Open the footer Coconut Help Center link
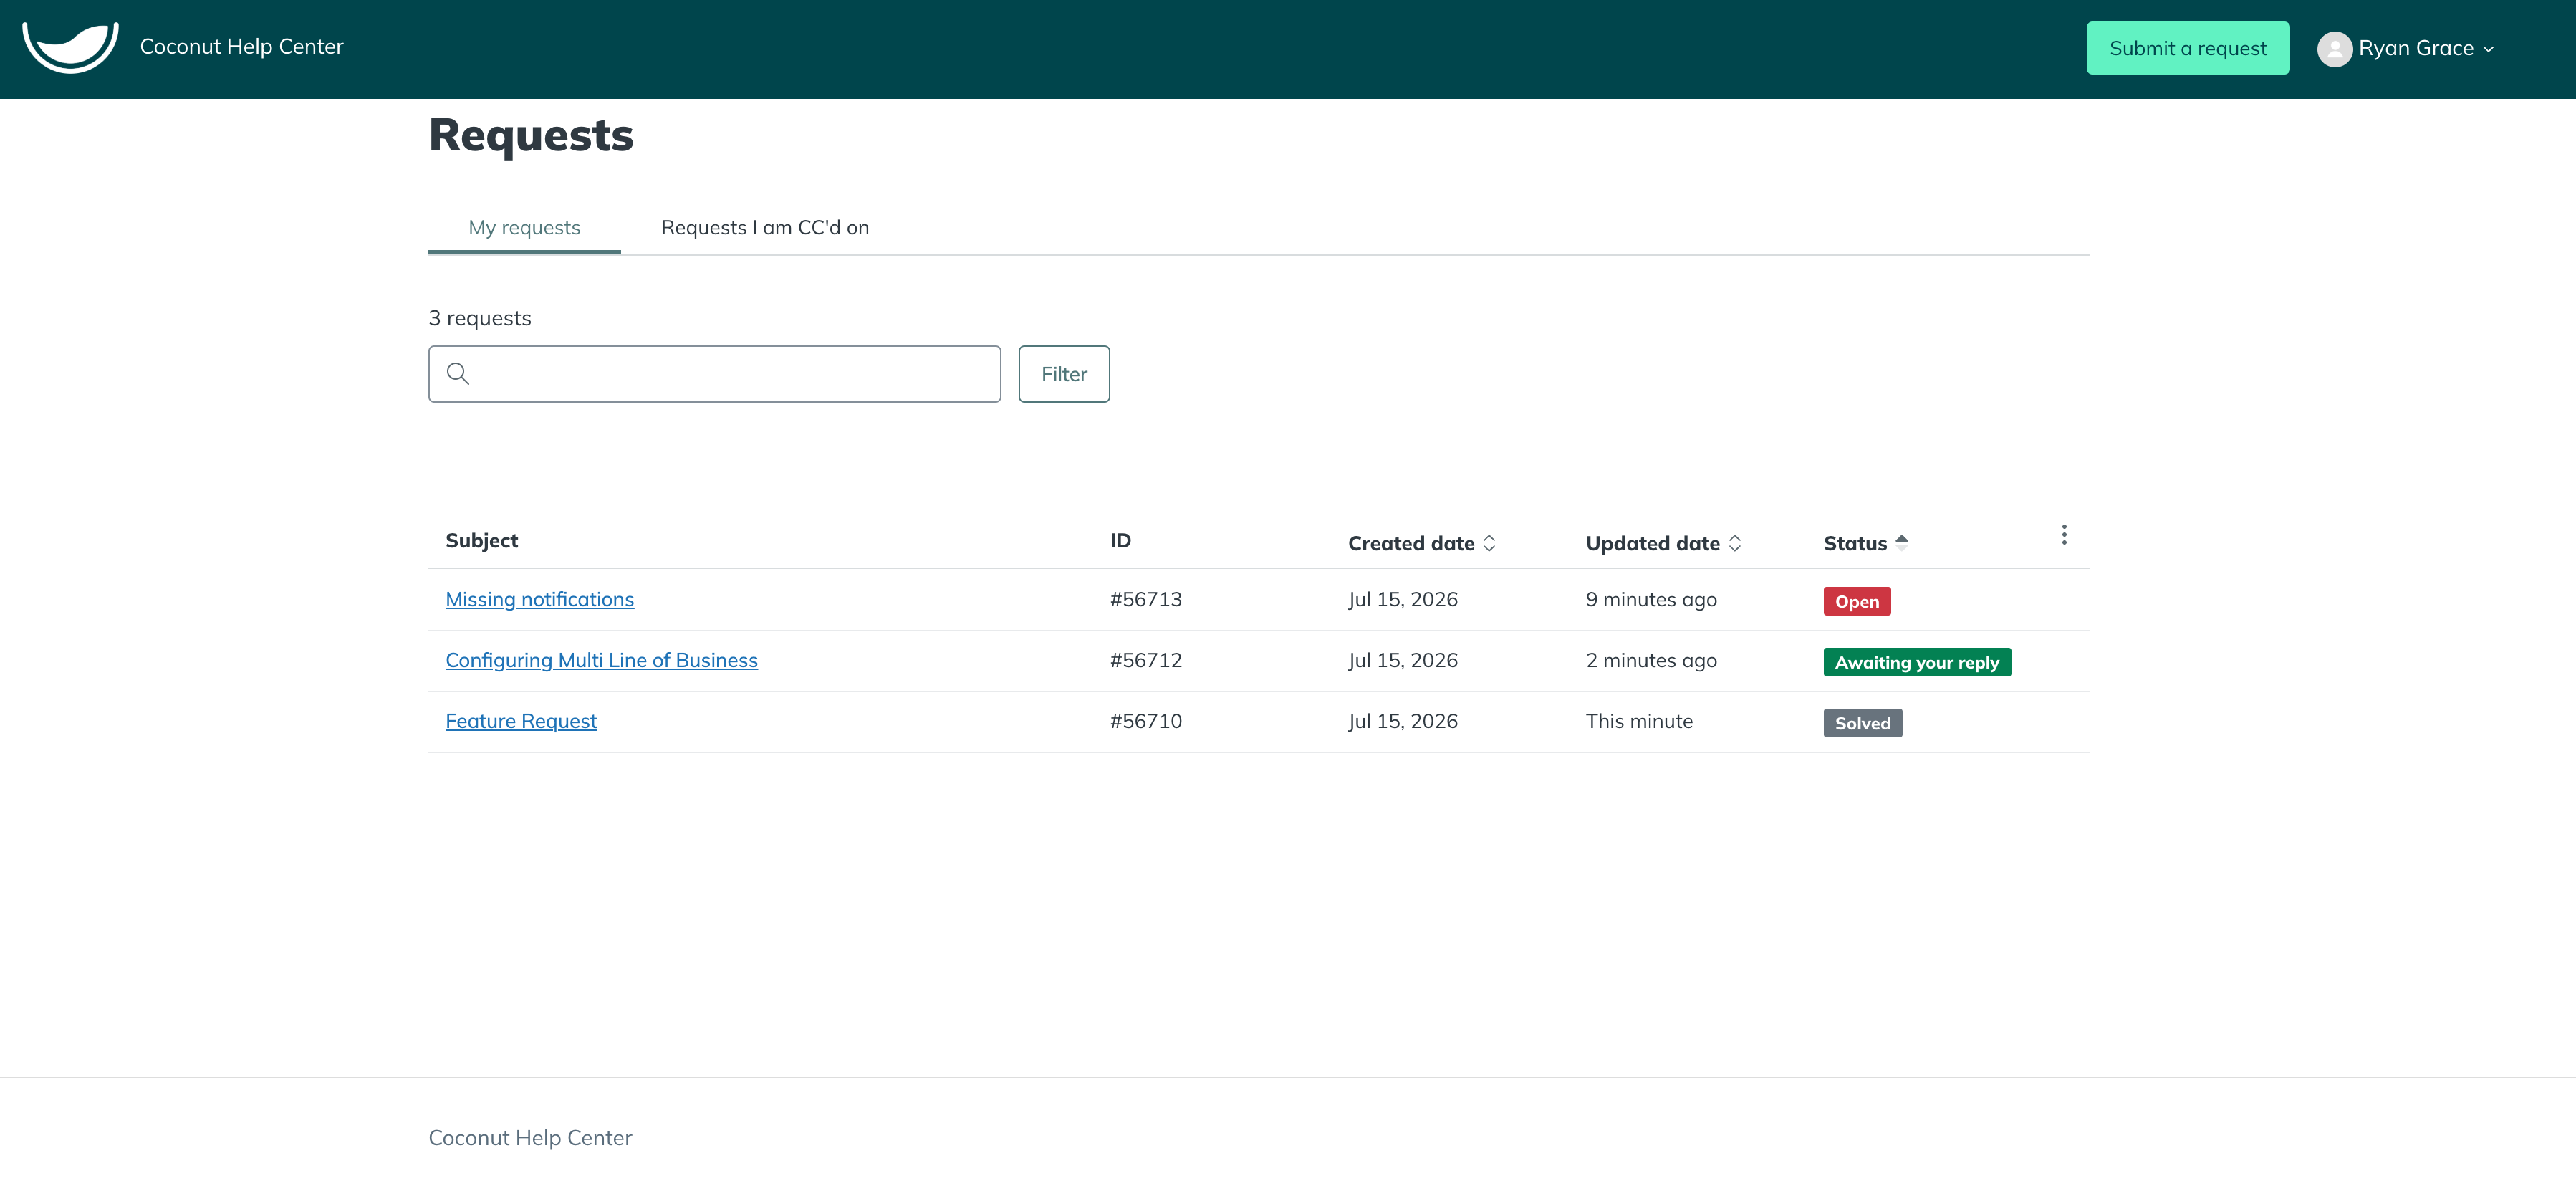This screenshot has width=2576, height=1201. 530,1138
